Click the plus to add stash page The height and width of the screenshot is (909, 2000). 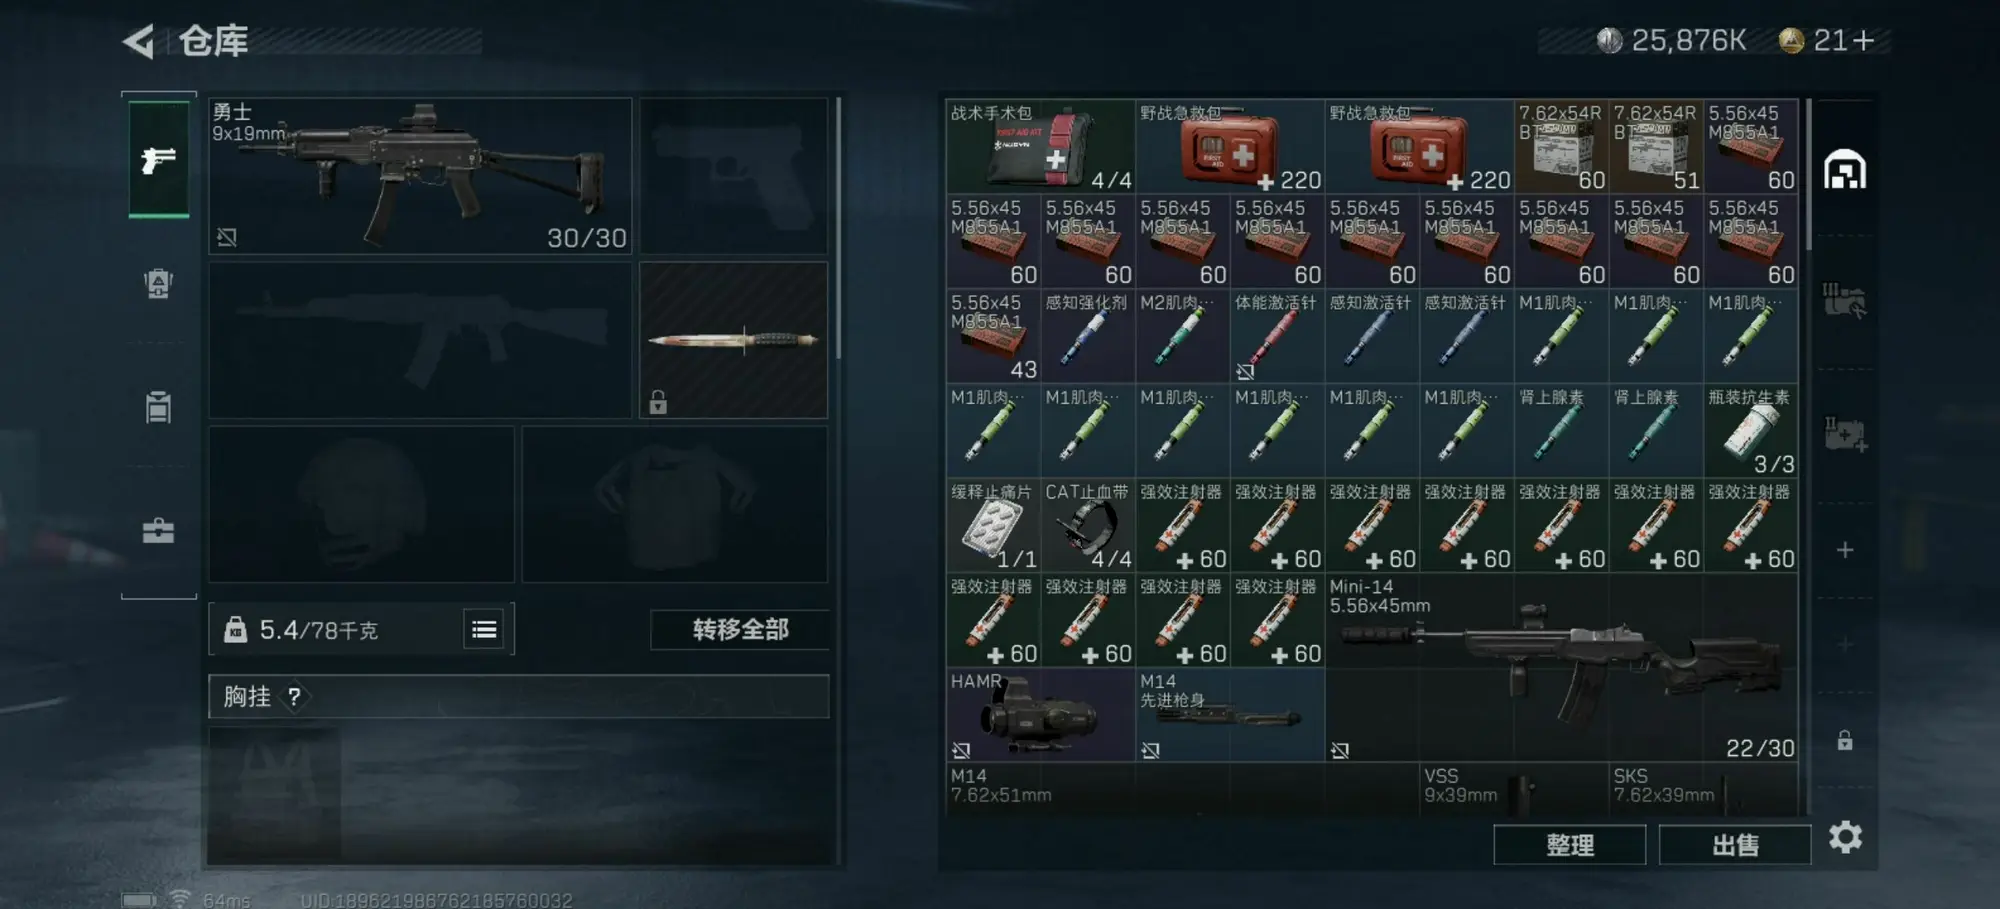(1845, 550)
